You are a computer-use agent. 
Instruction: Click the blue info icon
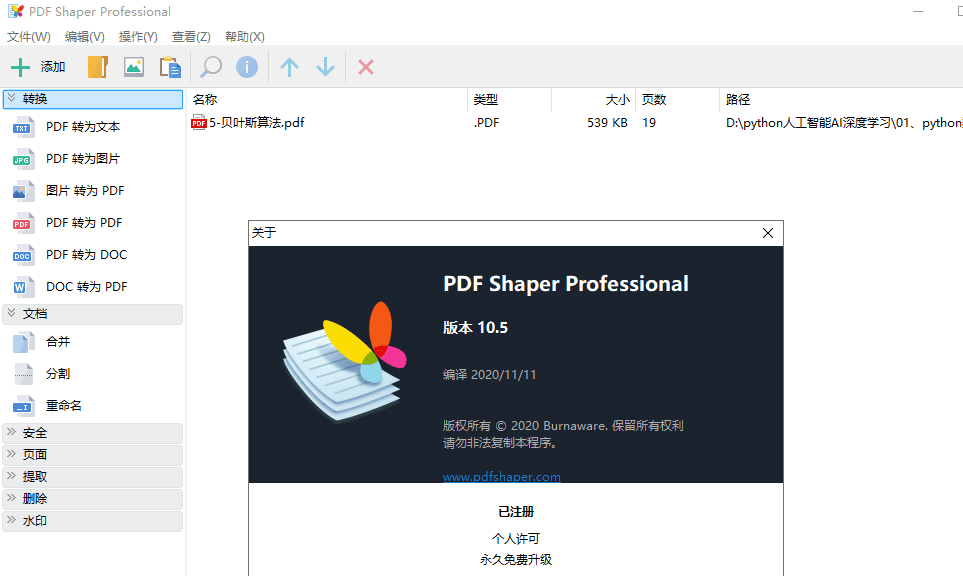247,67
